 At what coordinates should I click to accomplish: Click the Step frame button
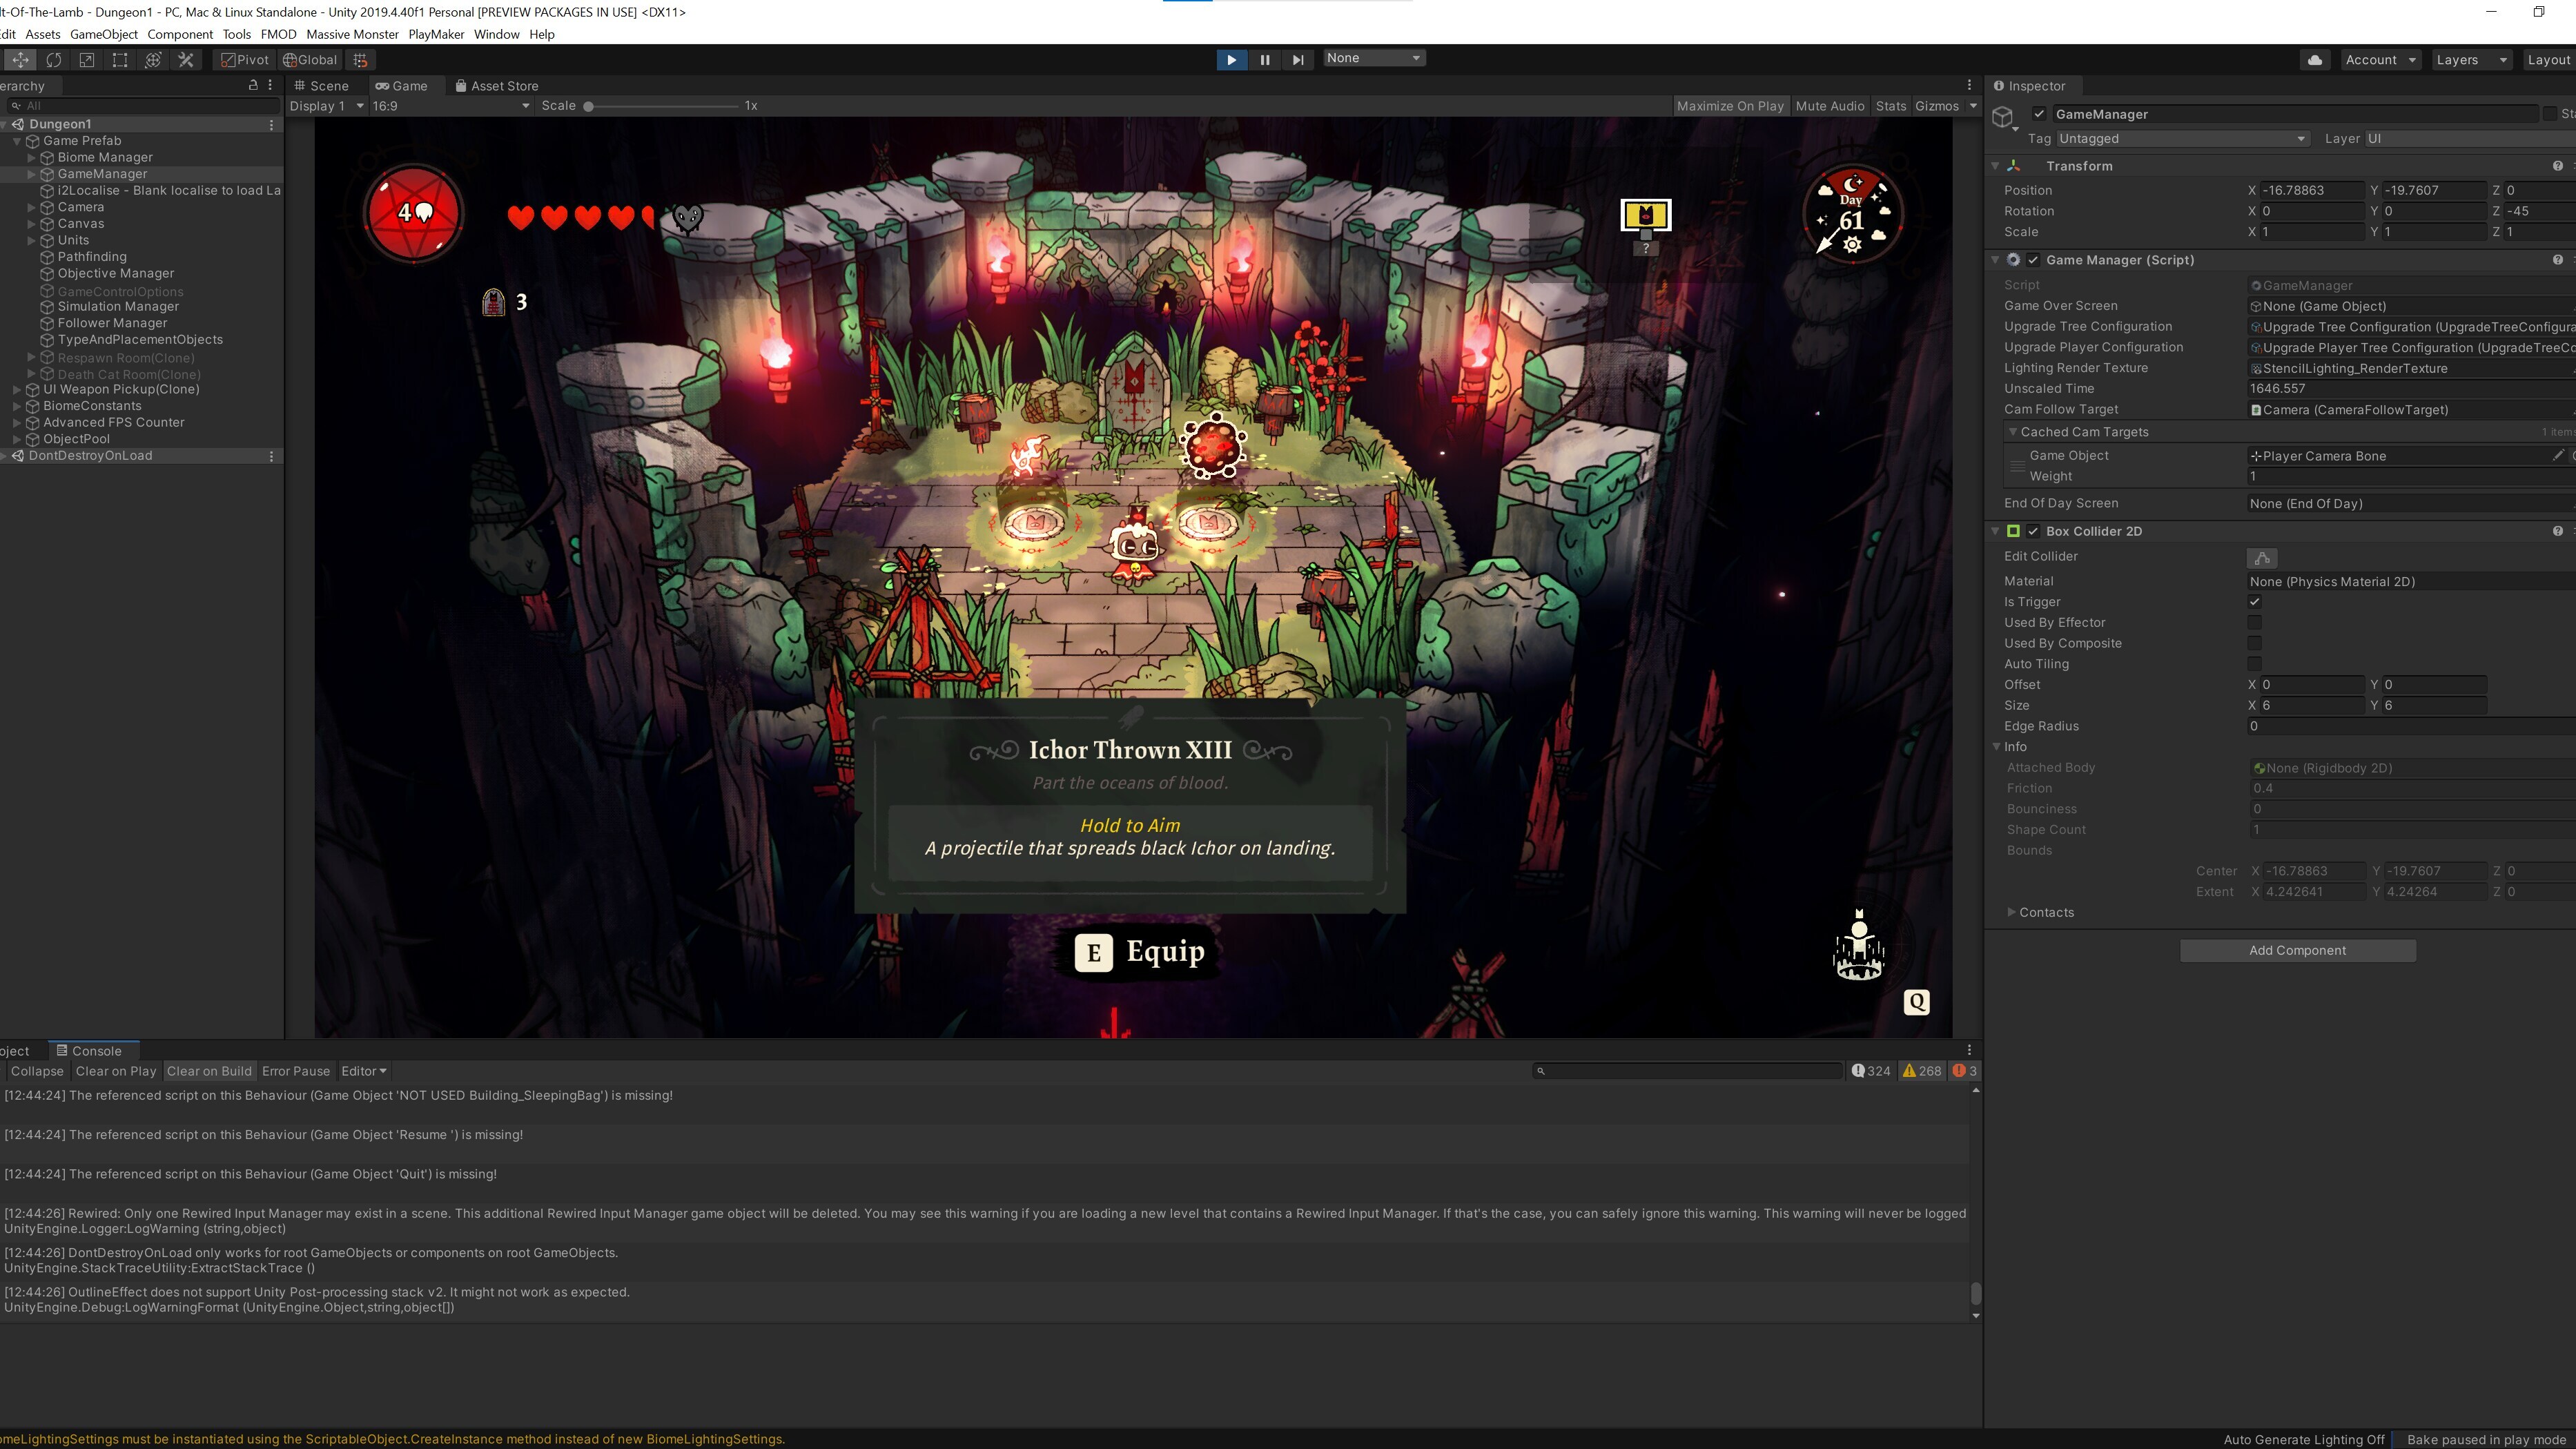click(1298, 60)
